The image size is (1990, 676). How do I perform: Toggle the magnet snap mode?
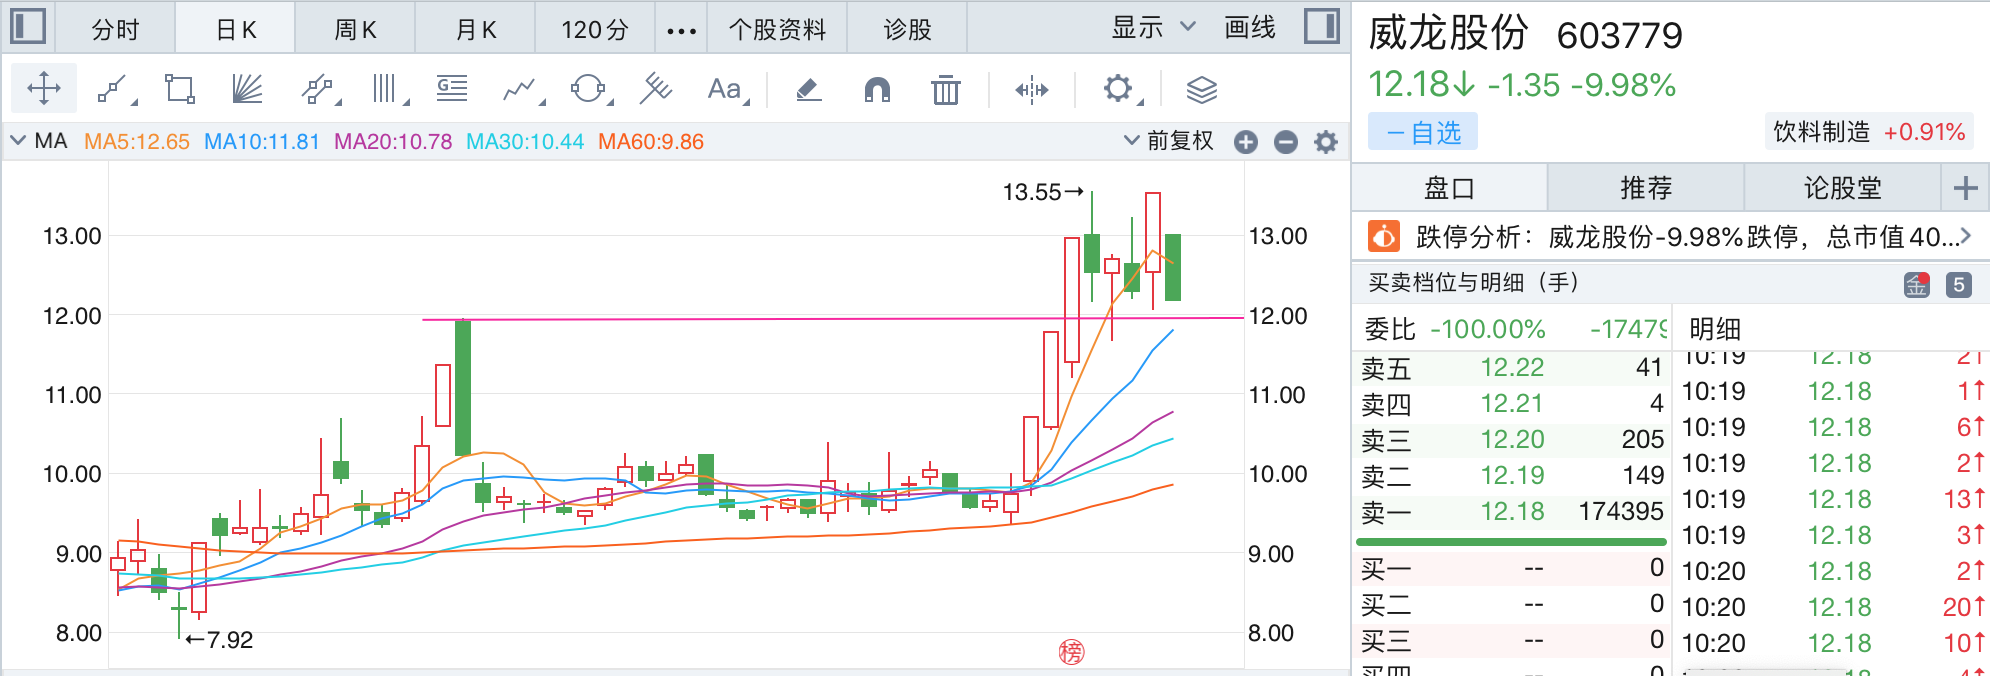(x=876, y=90)
